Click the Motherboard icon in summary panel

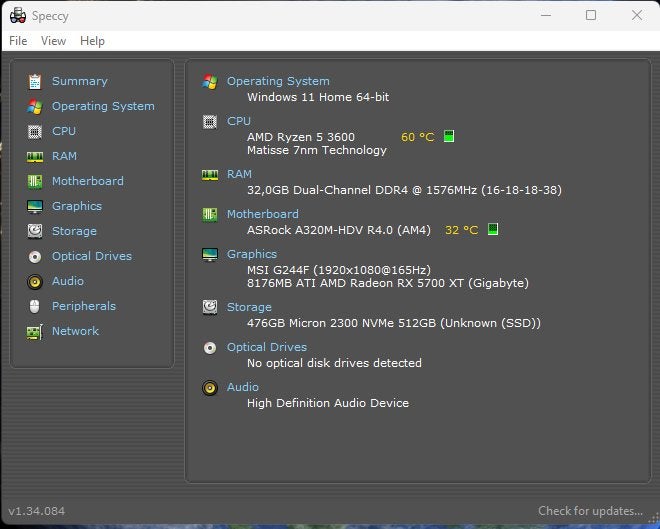point(210,215)
